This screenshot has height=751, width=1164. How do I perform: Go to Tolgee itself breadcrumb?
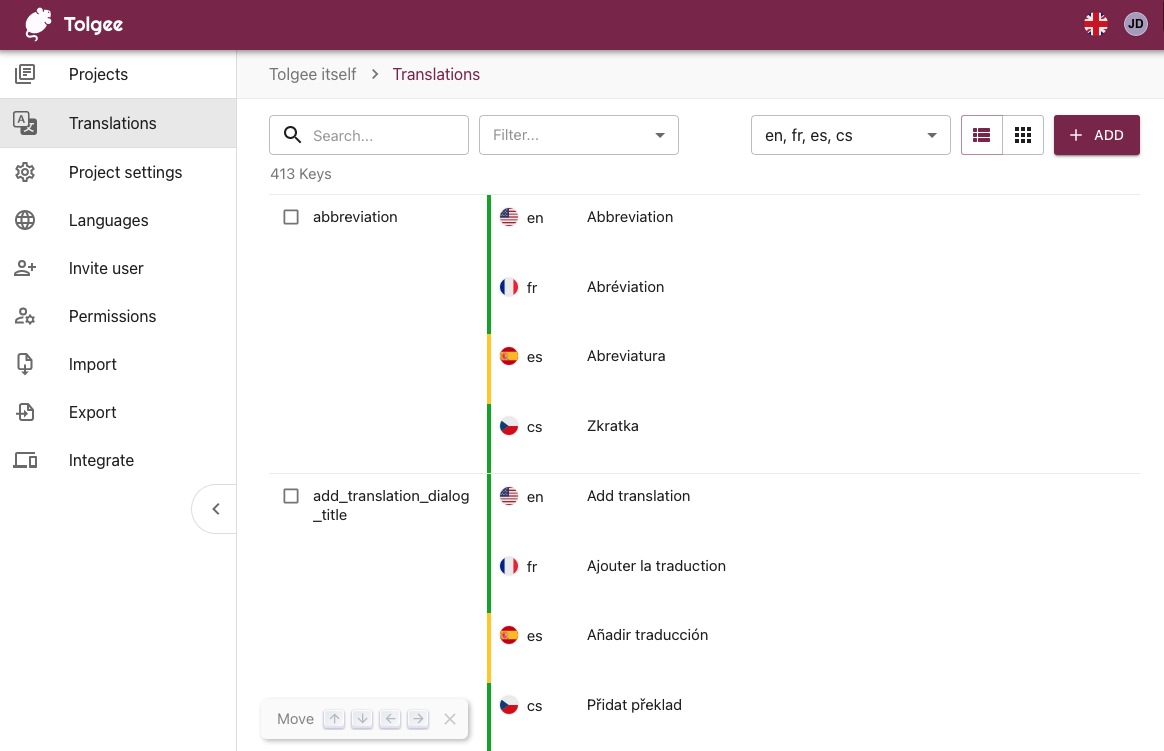pyautogui.click(x=313, y=74)
